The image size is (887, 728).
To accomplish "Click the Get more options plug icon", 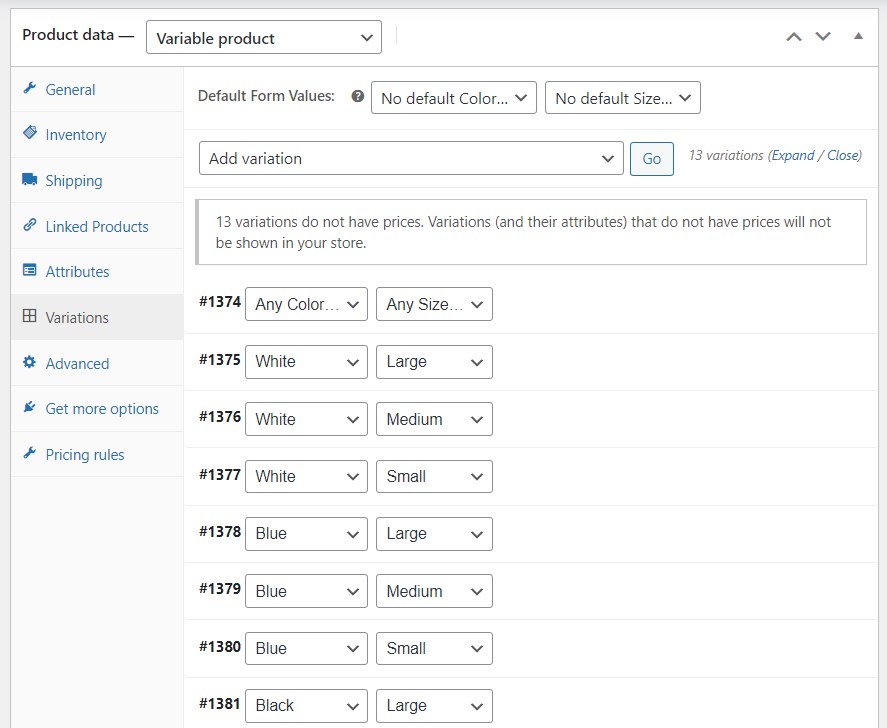I will click(x=29, y=407).
